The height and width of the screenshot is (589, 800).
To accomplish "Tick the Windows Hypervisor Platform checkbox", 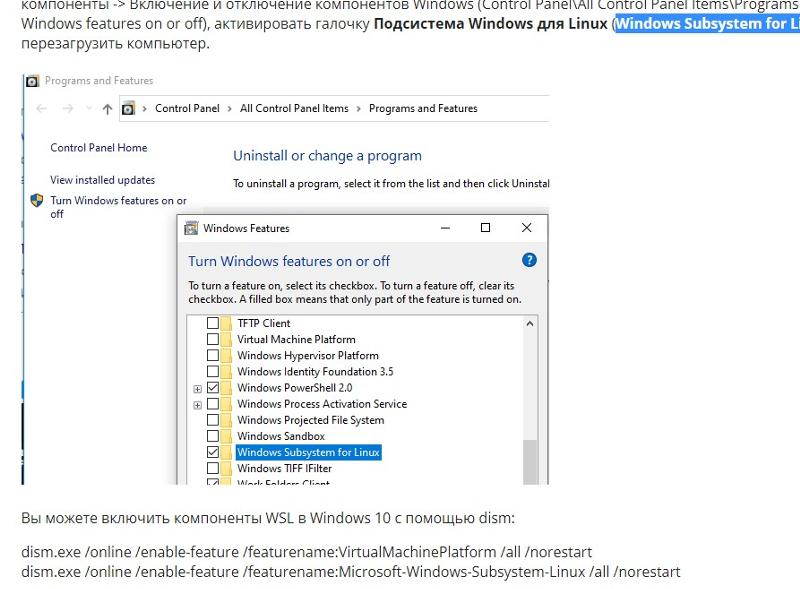I will coord(213,355).
